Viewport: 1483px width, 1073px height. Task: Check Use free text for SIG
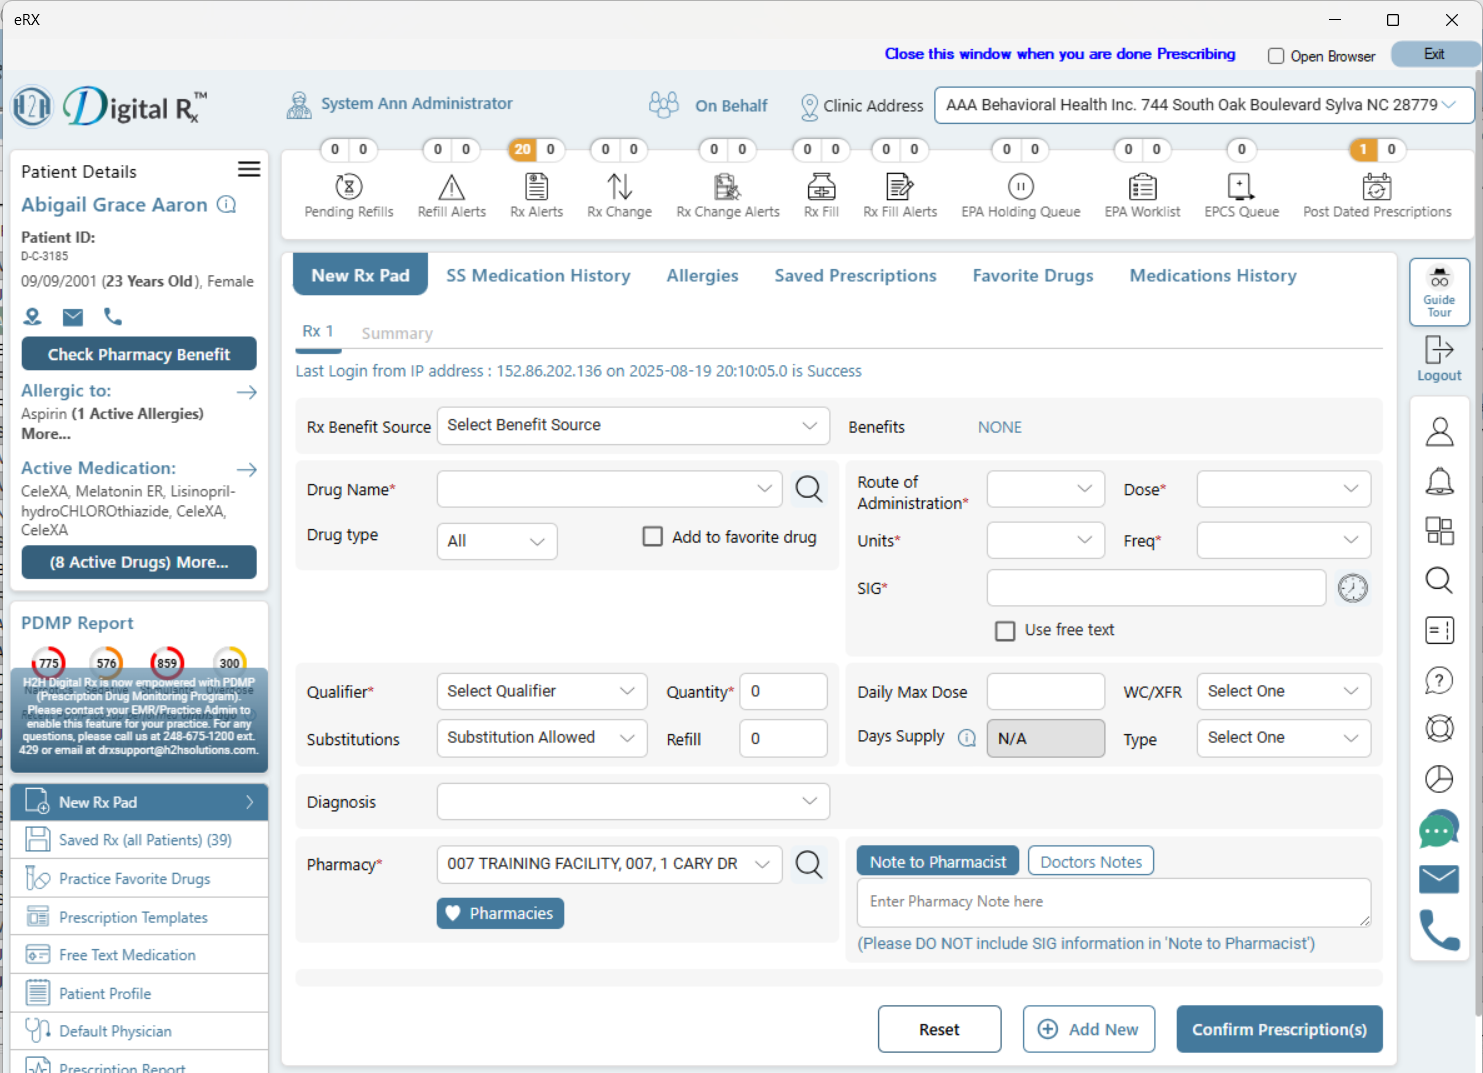click(x=1005, y=630)
